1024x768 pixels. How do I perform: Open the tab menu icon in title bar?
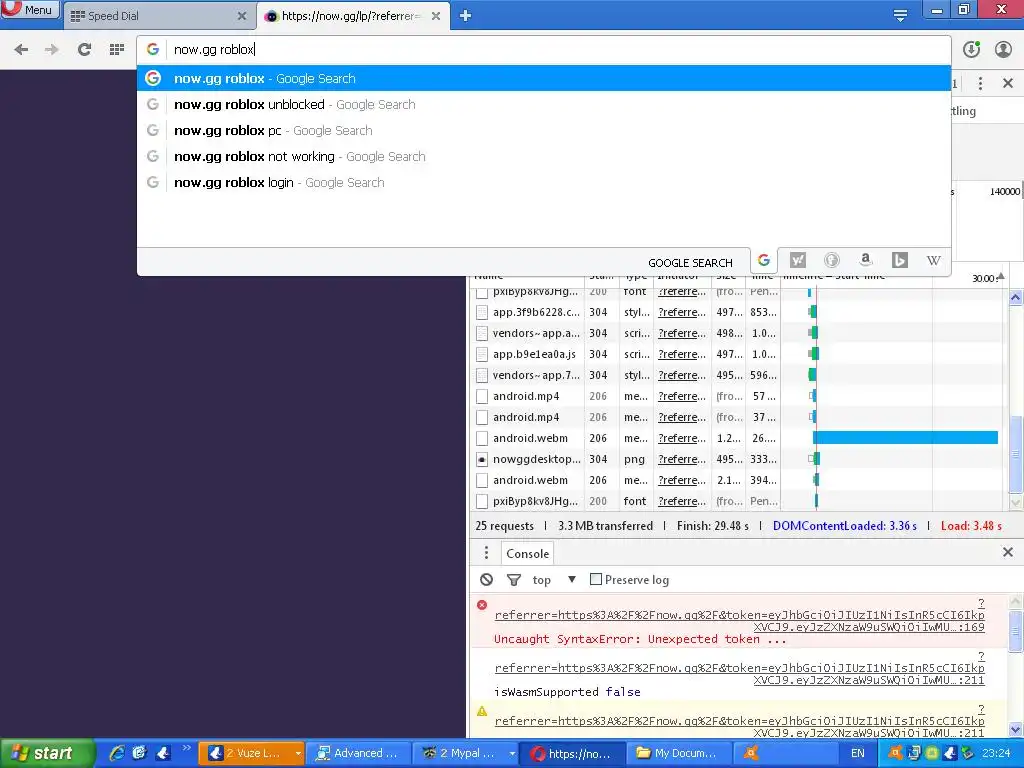coord(900,15)
